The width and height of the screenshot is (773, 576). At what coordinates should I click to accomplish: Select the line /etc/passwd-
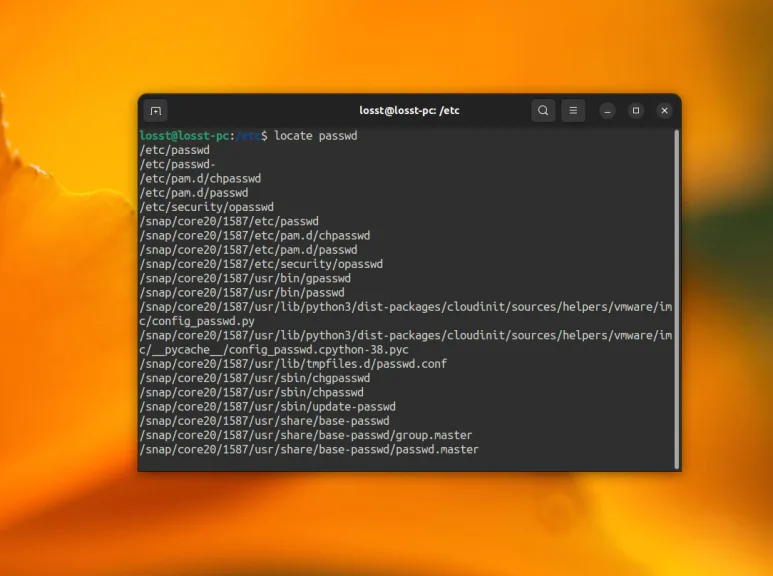(x=177, y=164)
